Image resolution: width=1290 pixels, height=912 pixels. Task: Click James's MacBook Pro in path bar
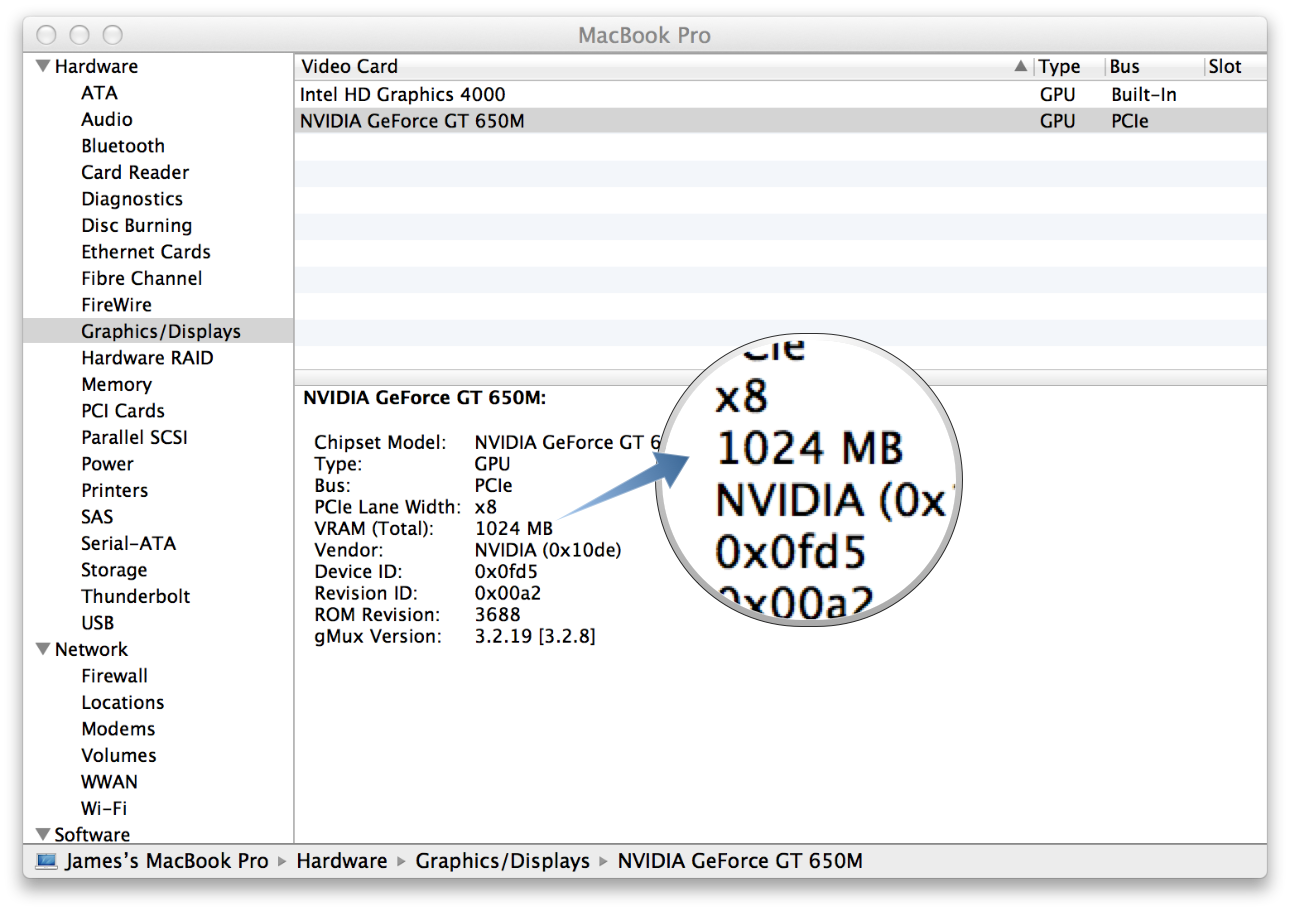(167, 861)
